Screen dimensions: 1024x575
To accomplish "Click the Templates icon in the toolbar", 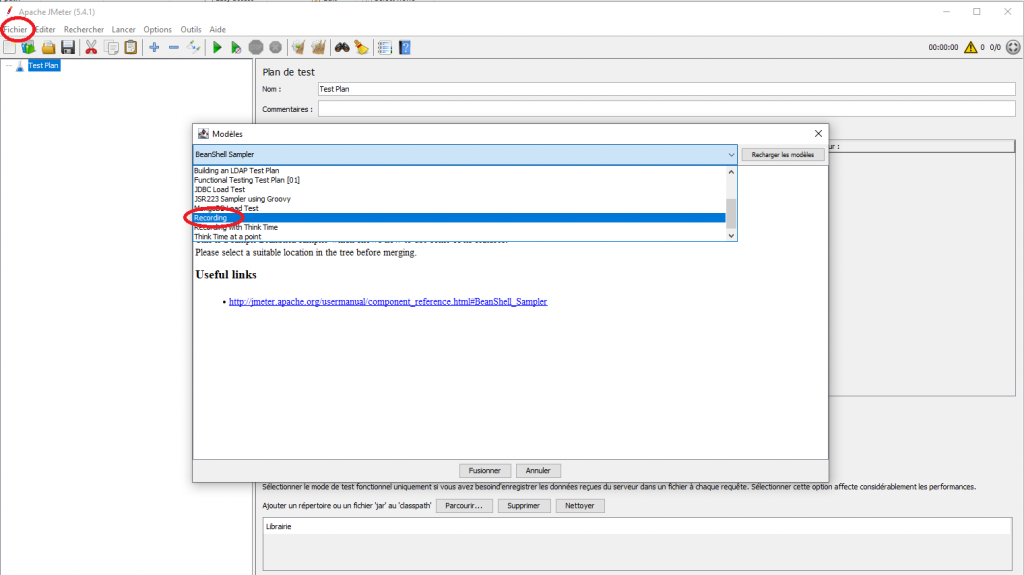I will [28, 47].
